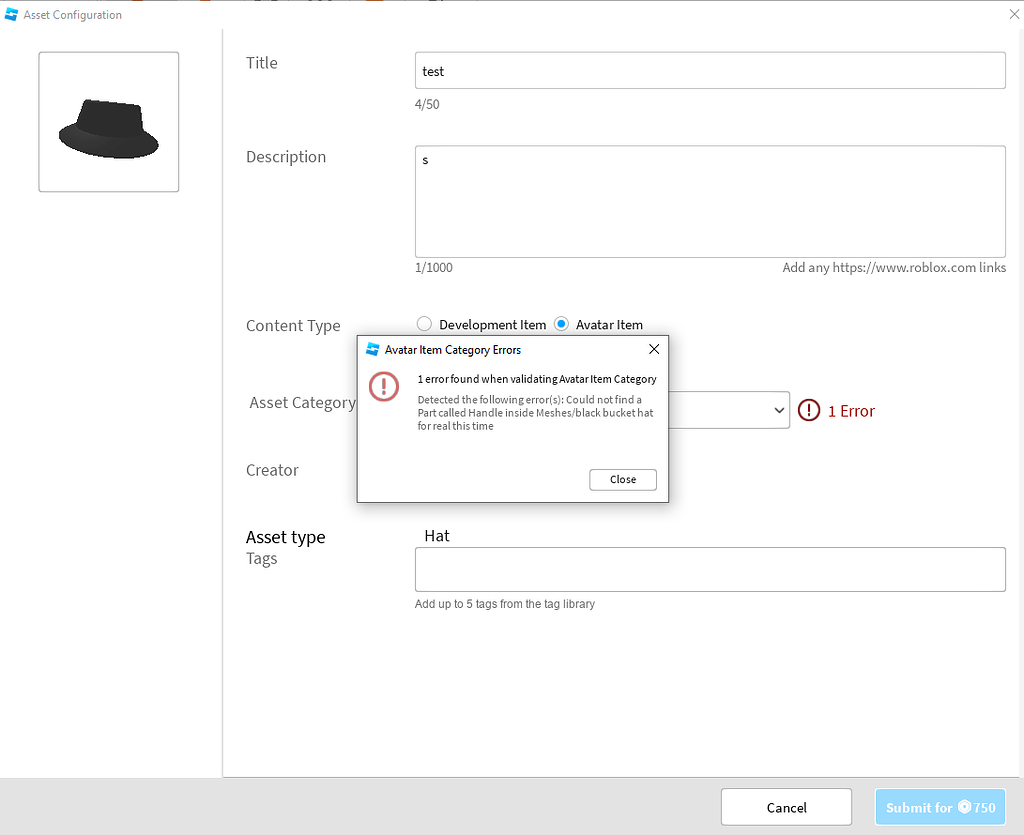Click the dropdown arrow beside the category field
The width and height of the screenshot is (1024, 835).
point(779,410)
